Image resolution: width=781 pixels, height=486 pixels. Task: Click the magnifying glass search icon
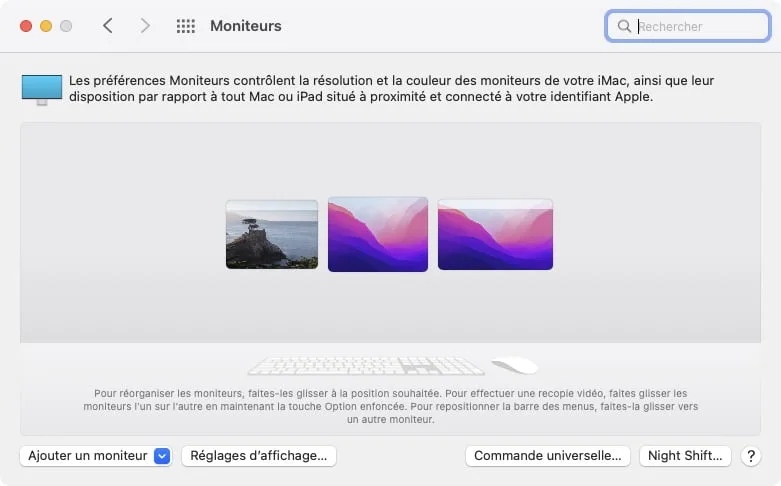[x=624, y=26]
